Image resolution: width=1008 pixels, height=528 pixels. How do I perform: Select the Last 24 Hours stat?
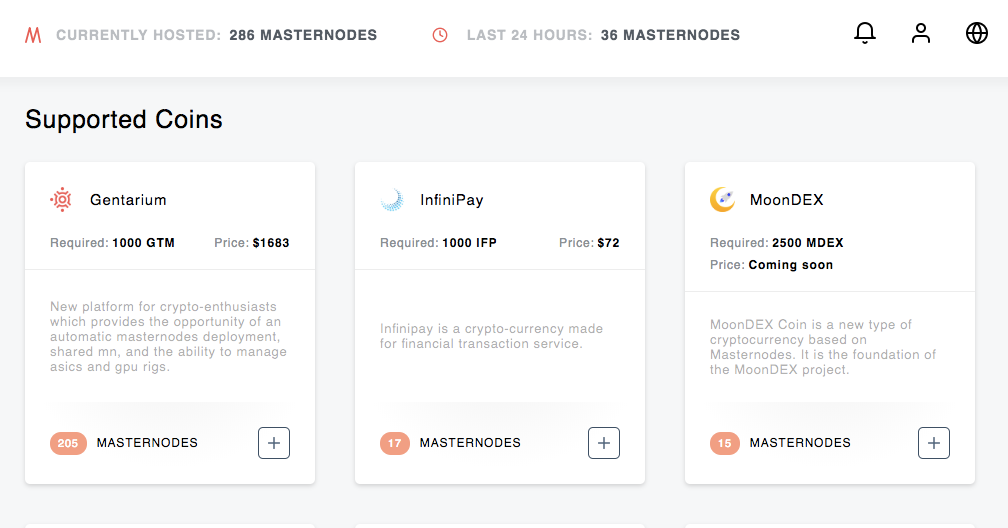[x=603, y=35]
